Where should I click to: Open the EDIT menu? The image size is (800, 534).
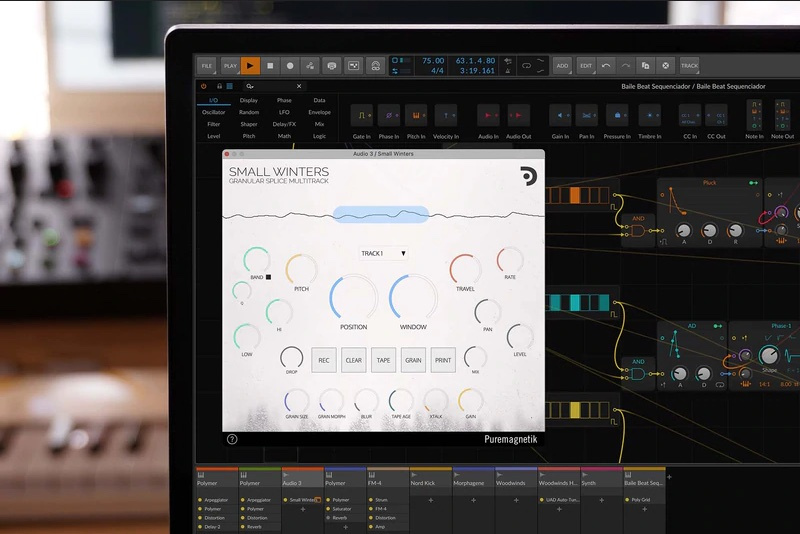pos(586,66)
